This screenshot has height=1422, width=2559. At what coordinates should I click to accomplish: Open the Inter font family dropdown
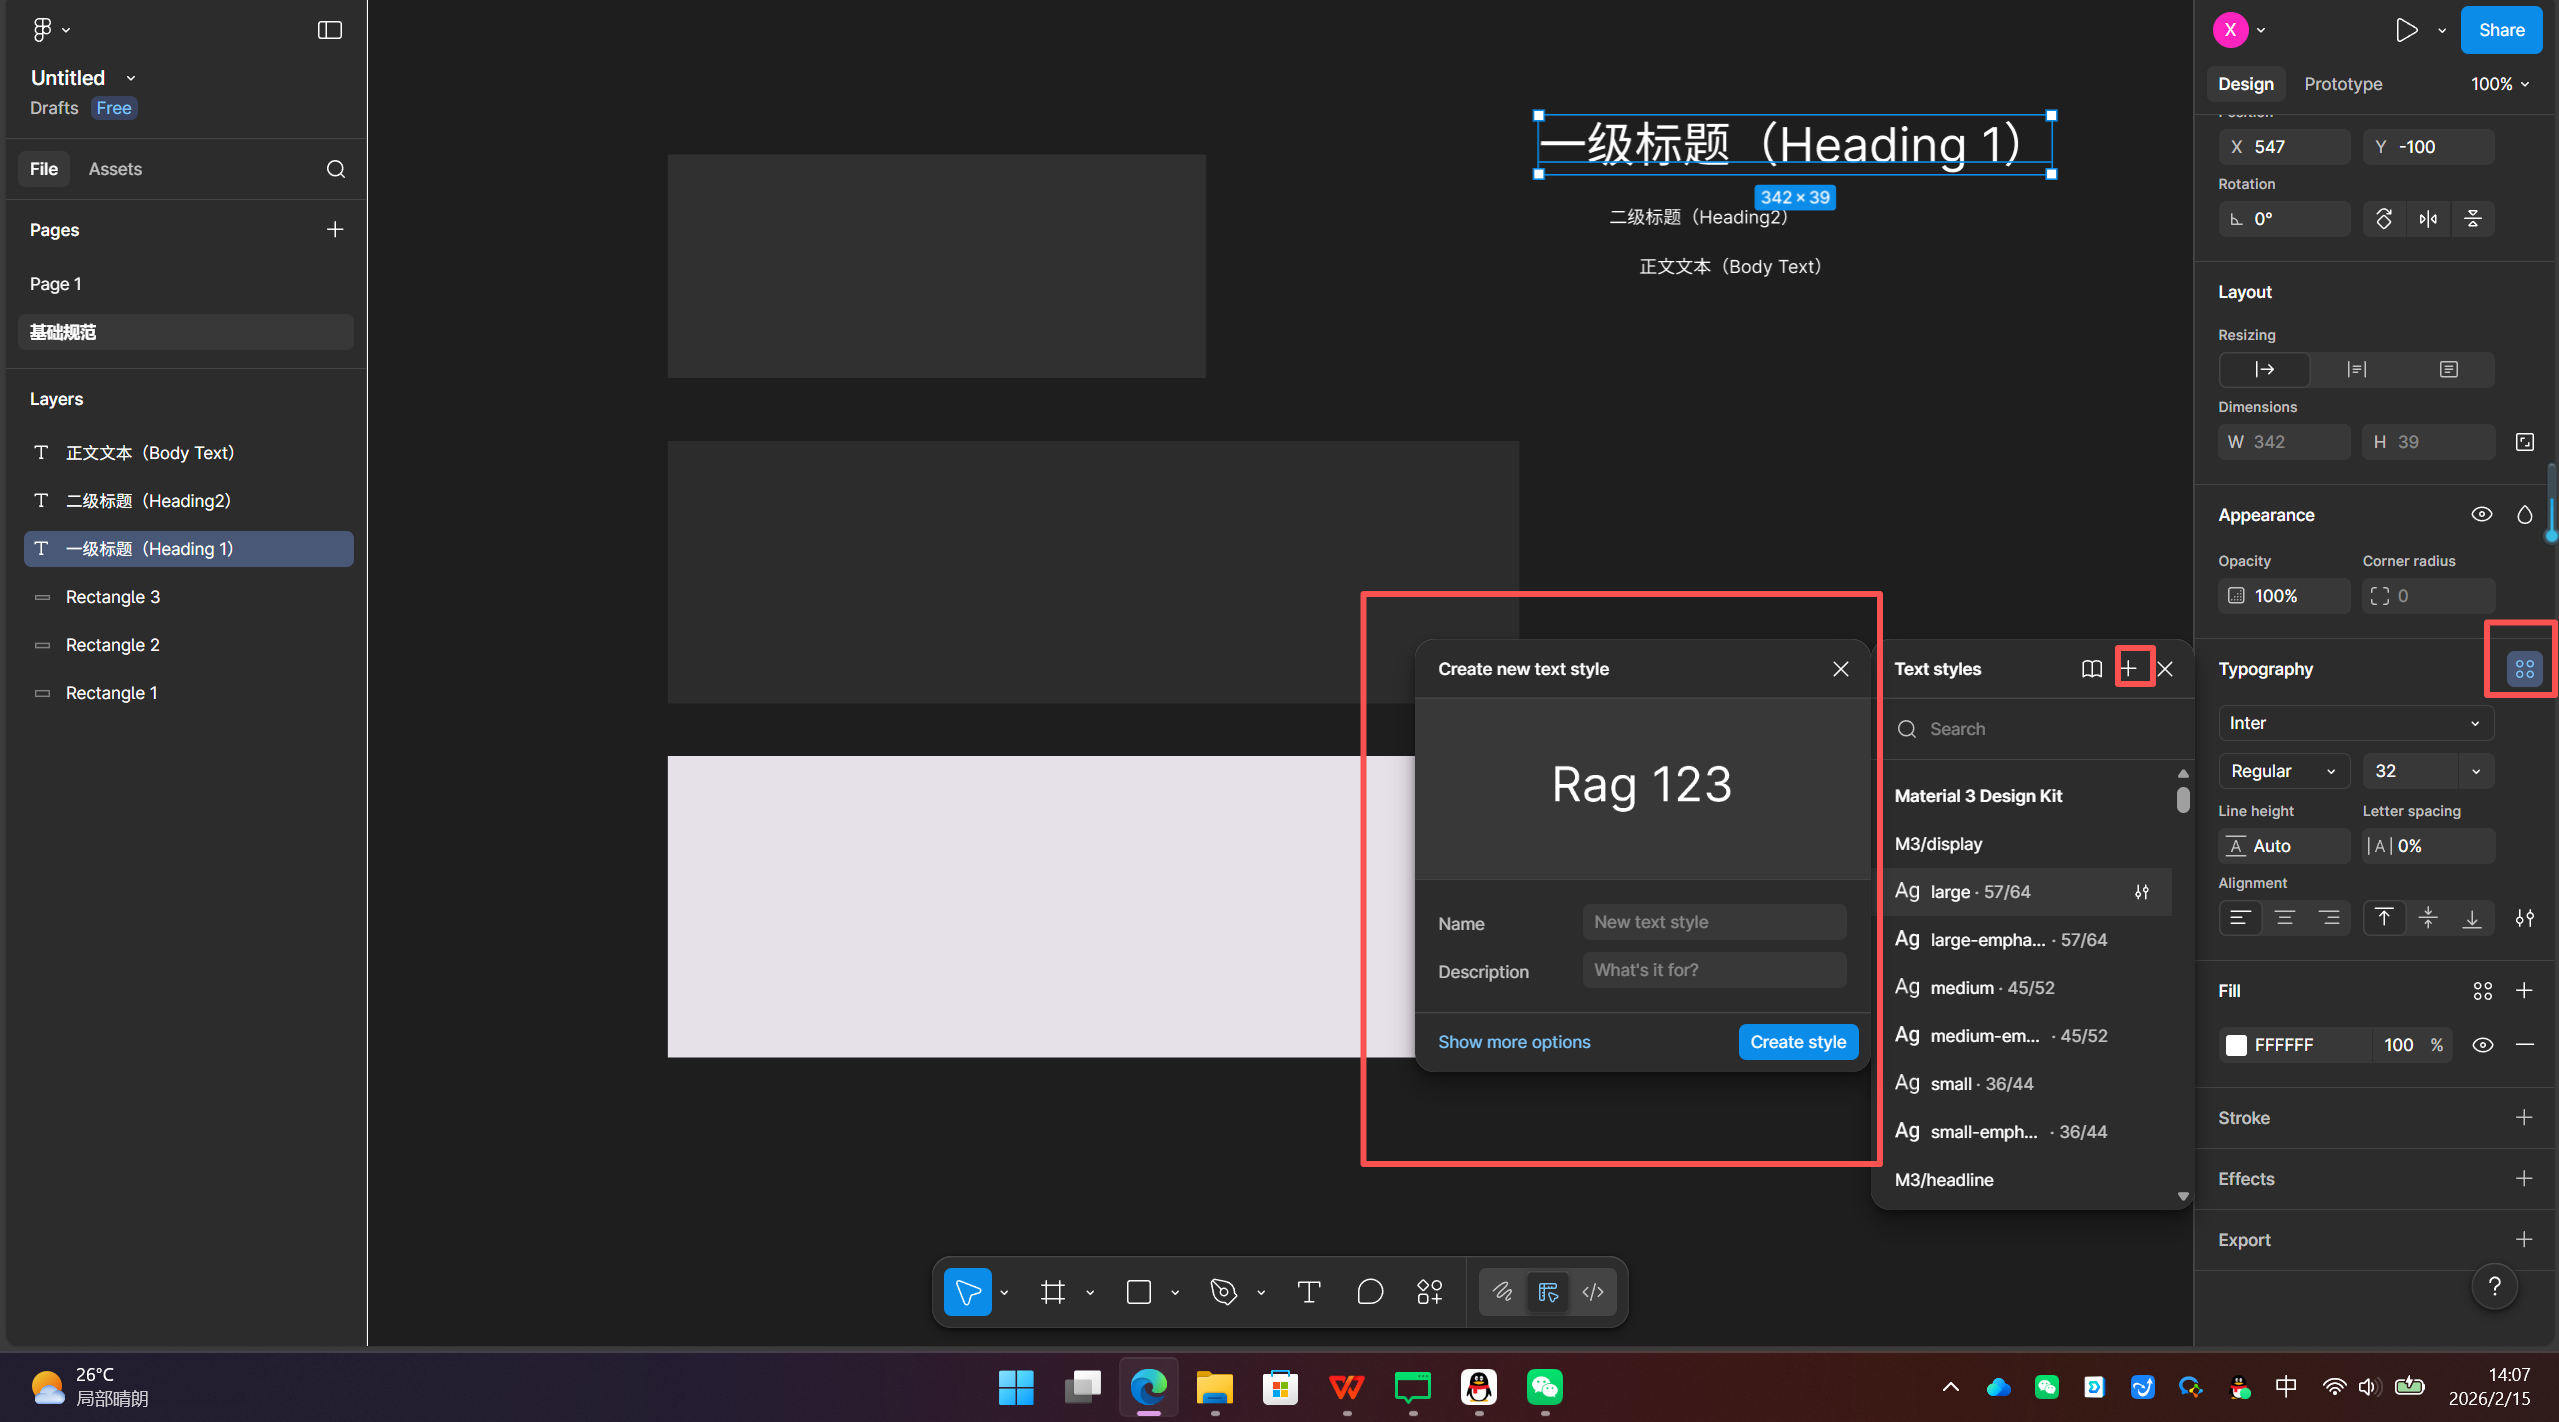pos(2355,723)
